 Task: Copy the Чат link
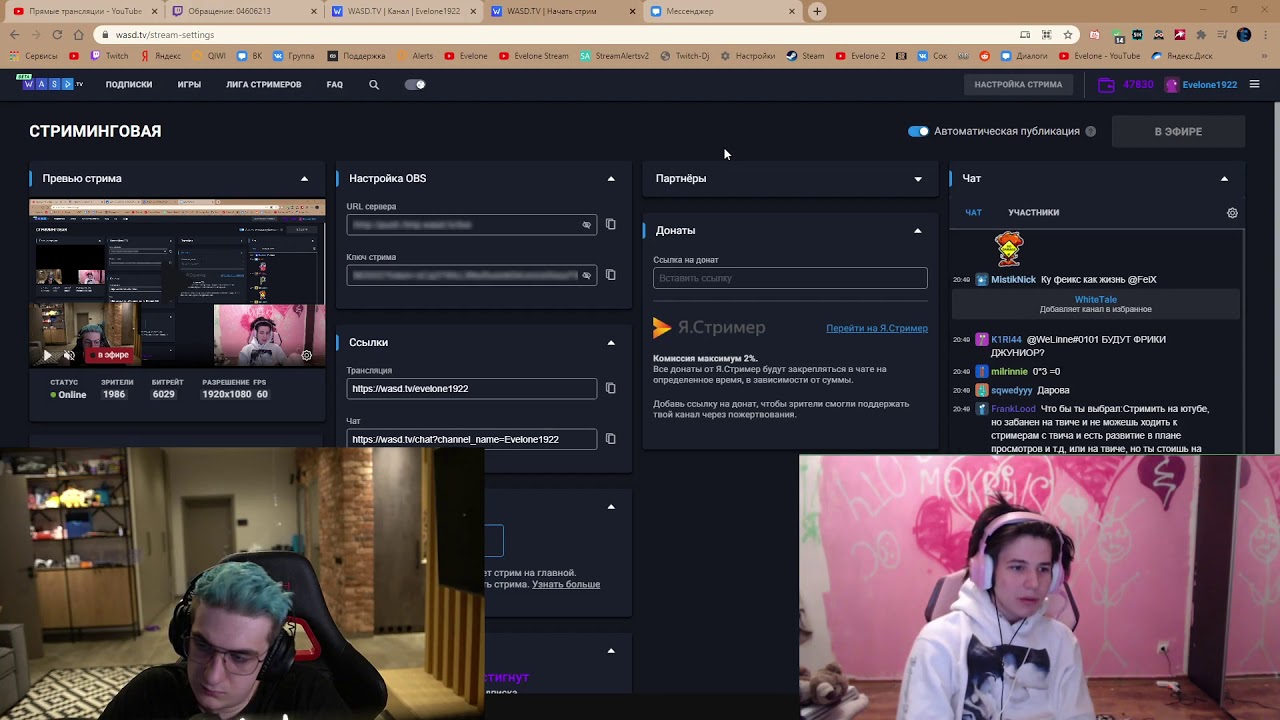611,438
